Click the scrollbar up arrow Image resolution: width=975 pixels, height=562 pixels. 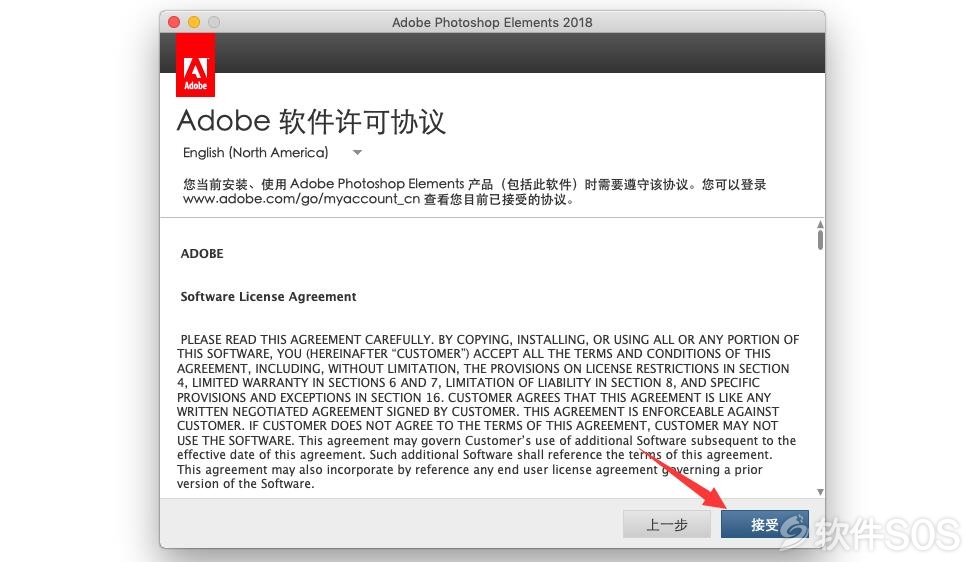pyautogui.click(x=820, y=224)
